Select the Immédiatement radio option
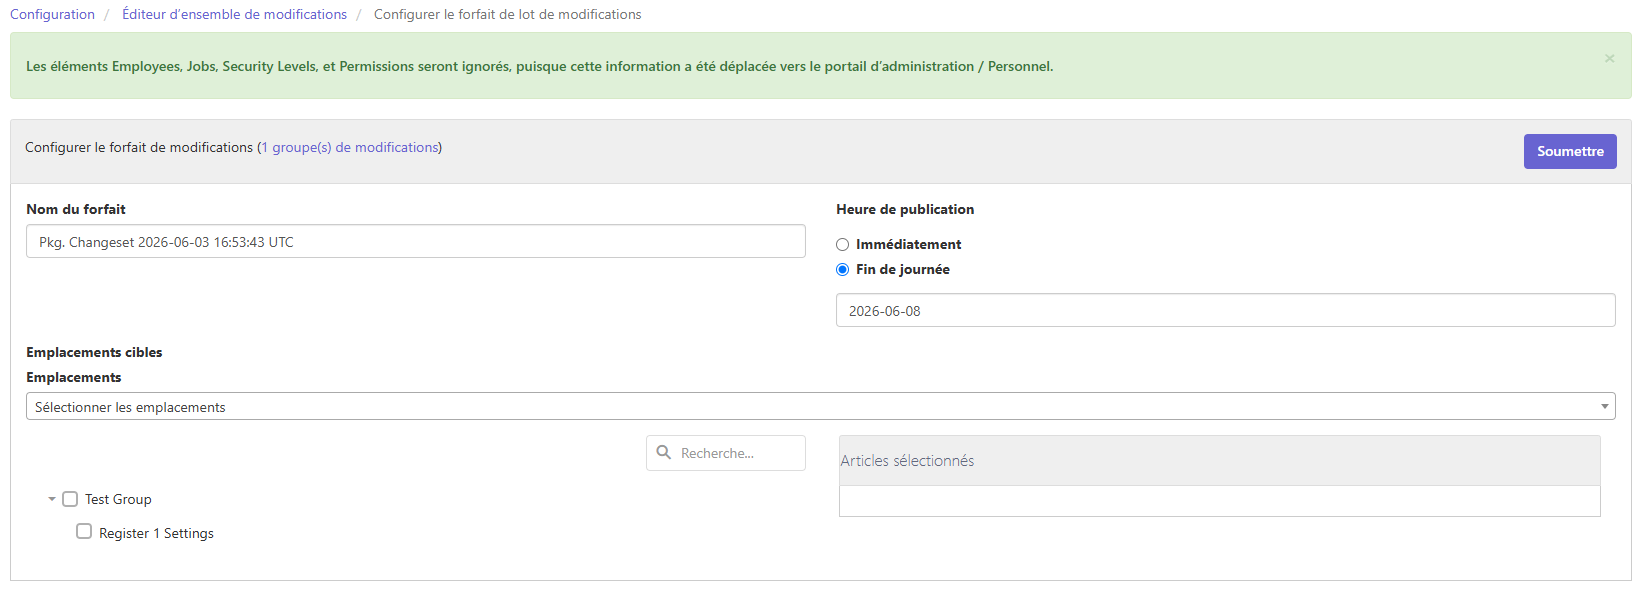The height and width of the screenshot is (594, 1640). pyautogui.click(x=843, y=245)
